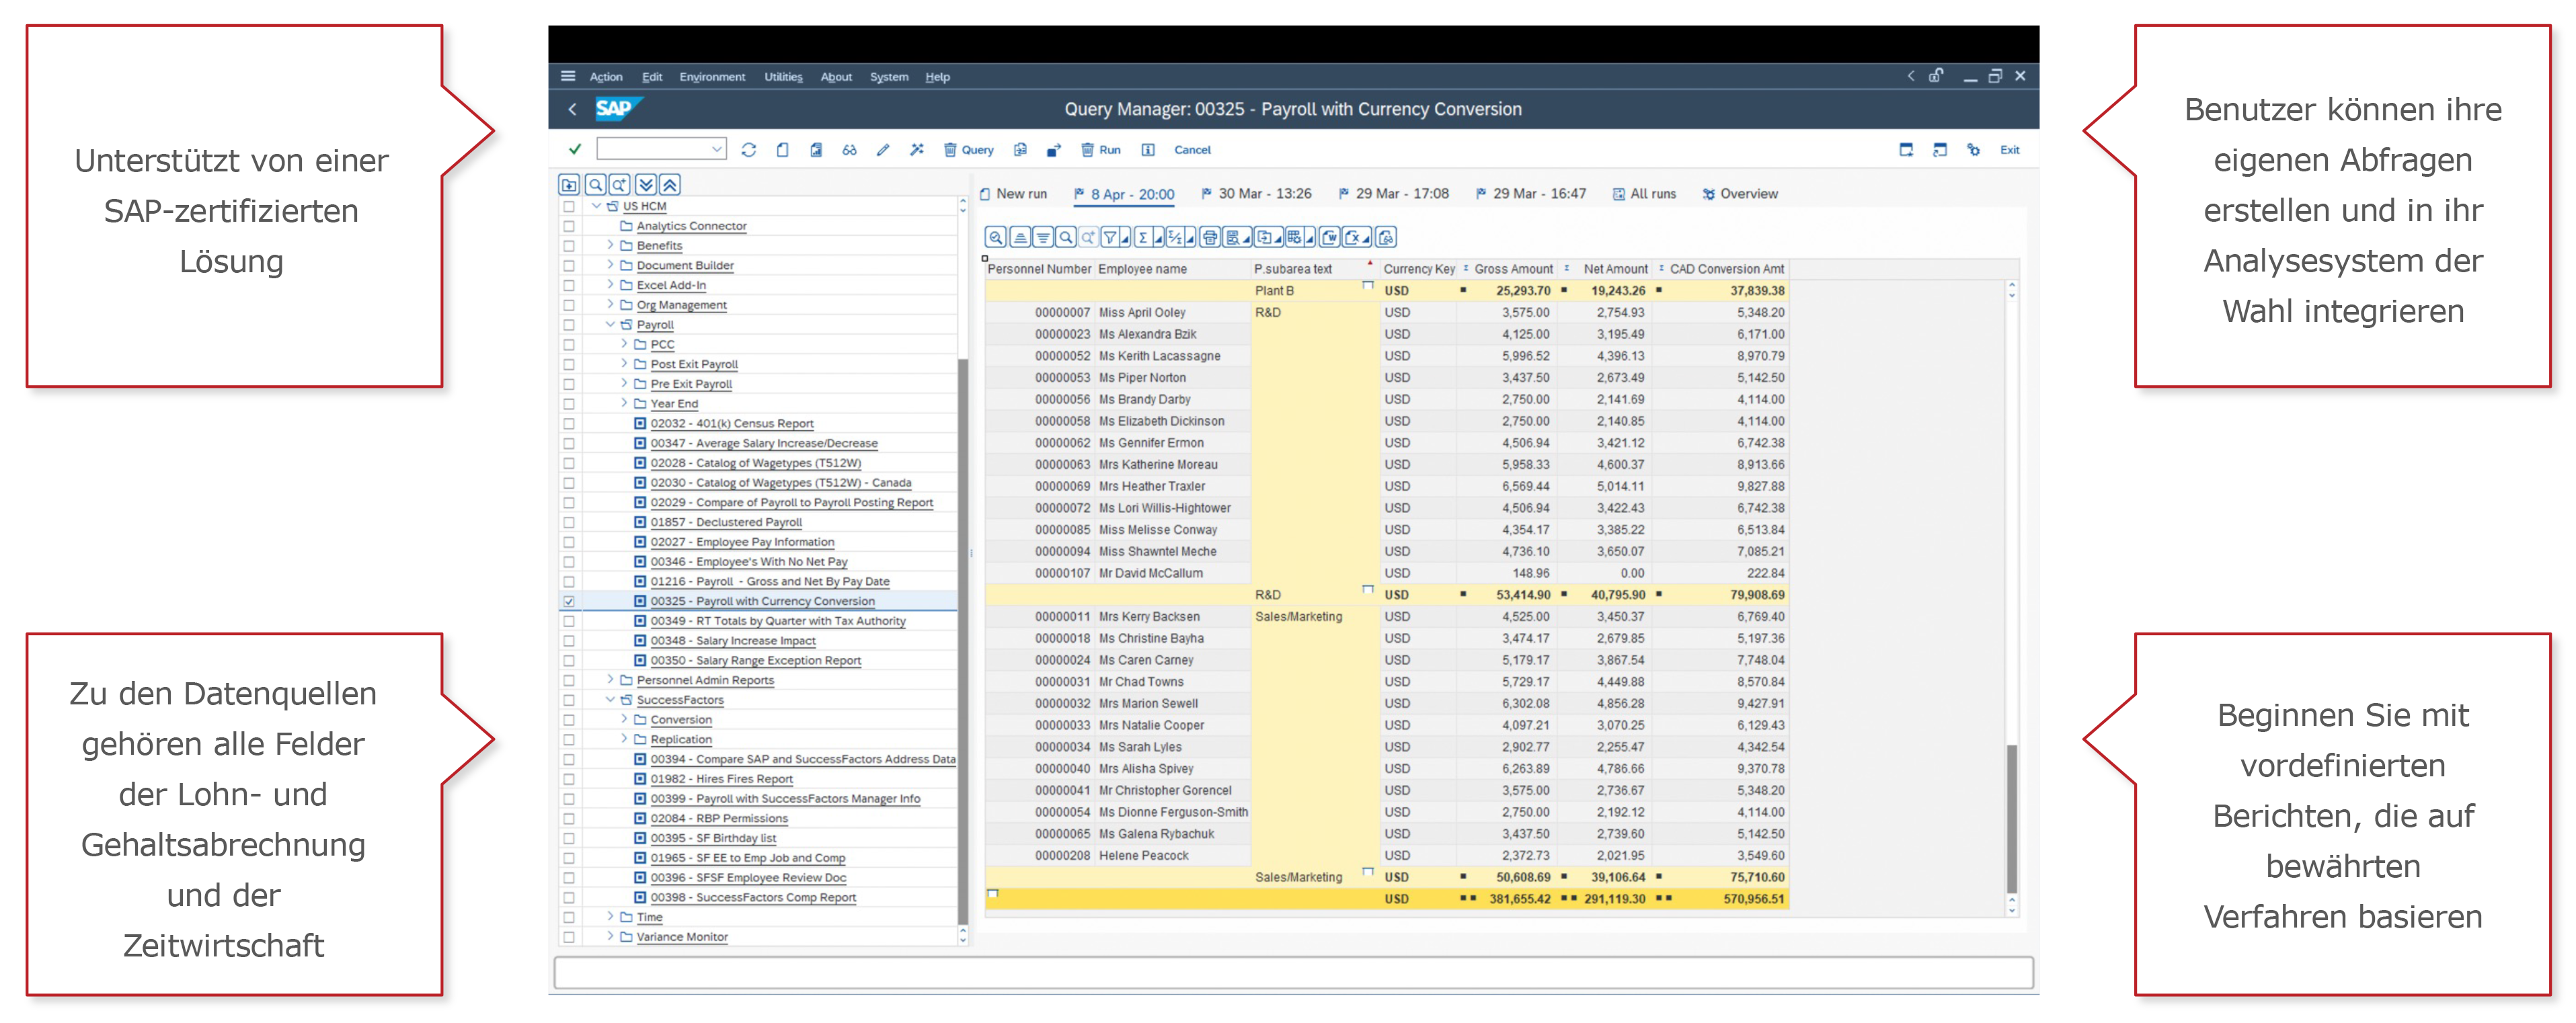The image size is (2576, 1023).
Task: Expand the PCC folder
Action: click(624, 344)
